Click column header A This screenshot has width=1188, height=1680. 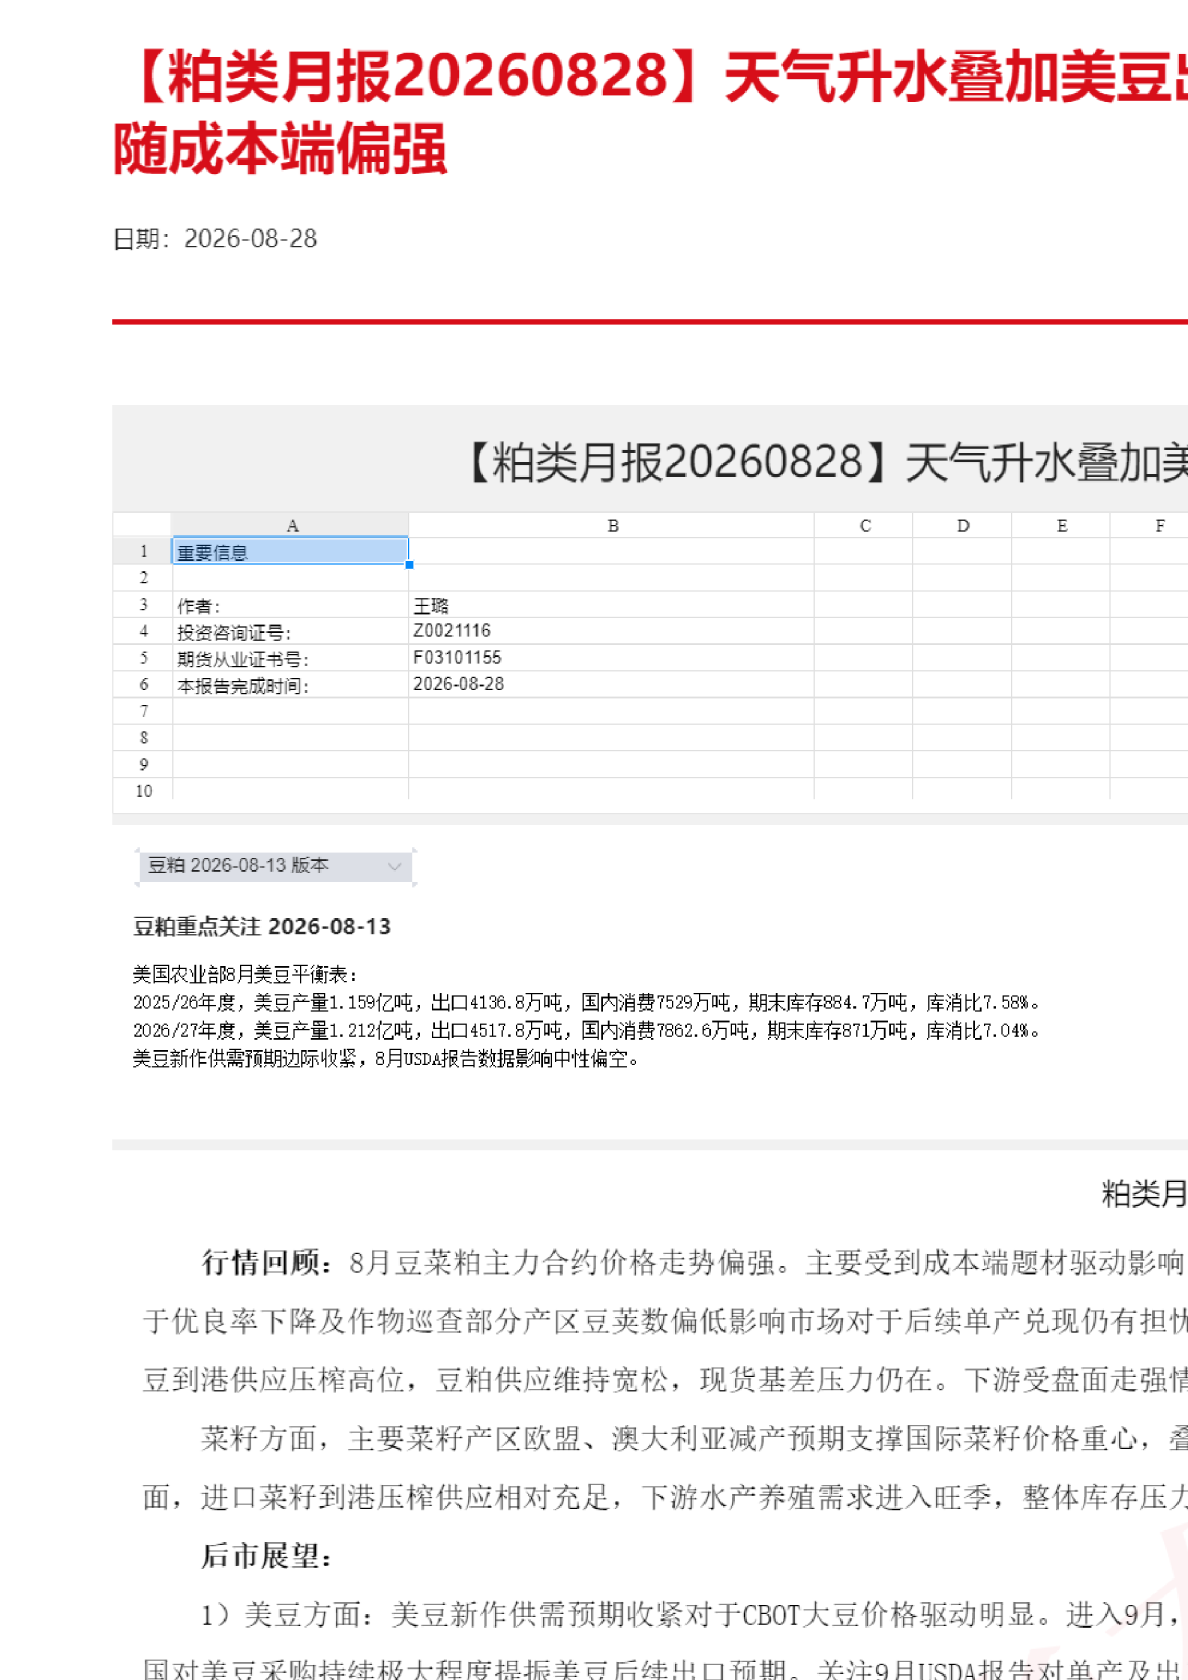pos(291,525)
